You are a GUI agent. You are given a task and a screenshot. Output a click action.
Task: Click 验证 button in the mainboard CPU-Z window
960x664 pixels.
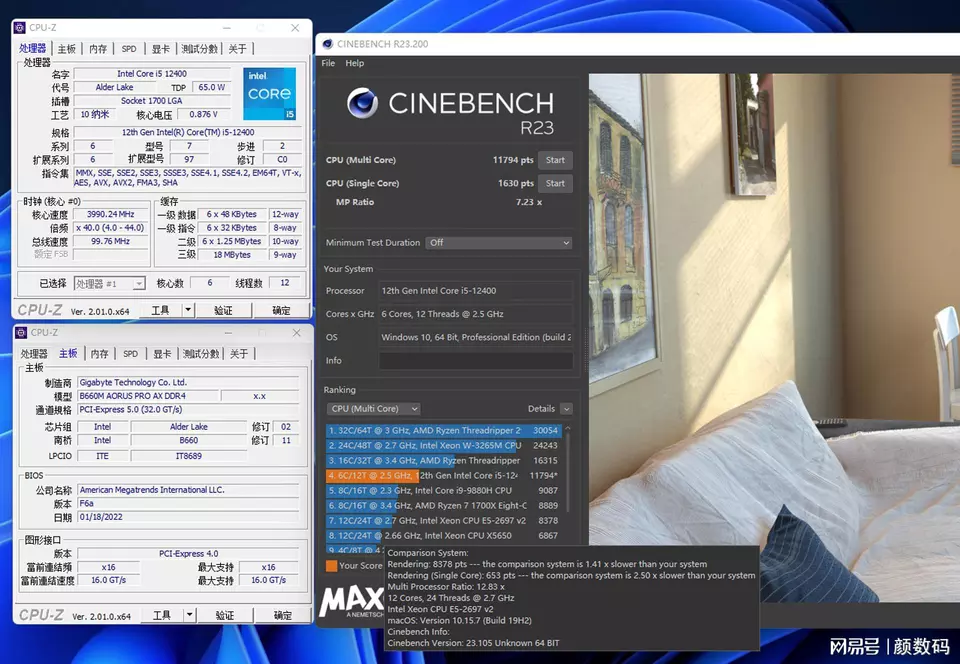tap(224, 615)
